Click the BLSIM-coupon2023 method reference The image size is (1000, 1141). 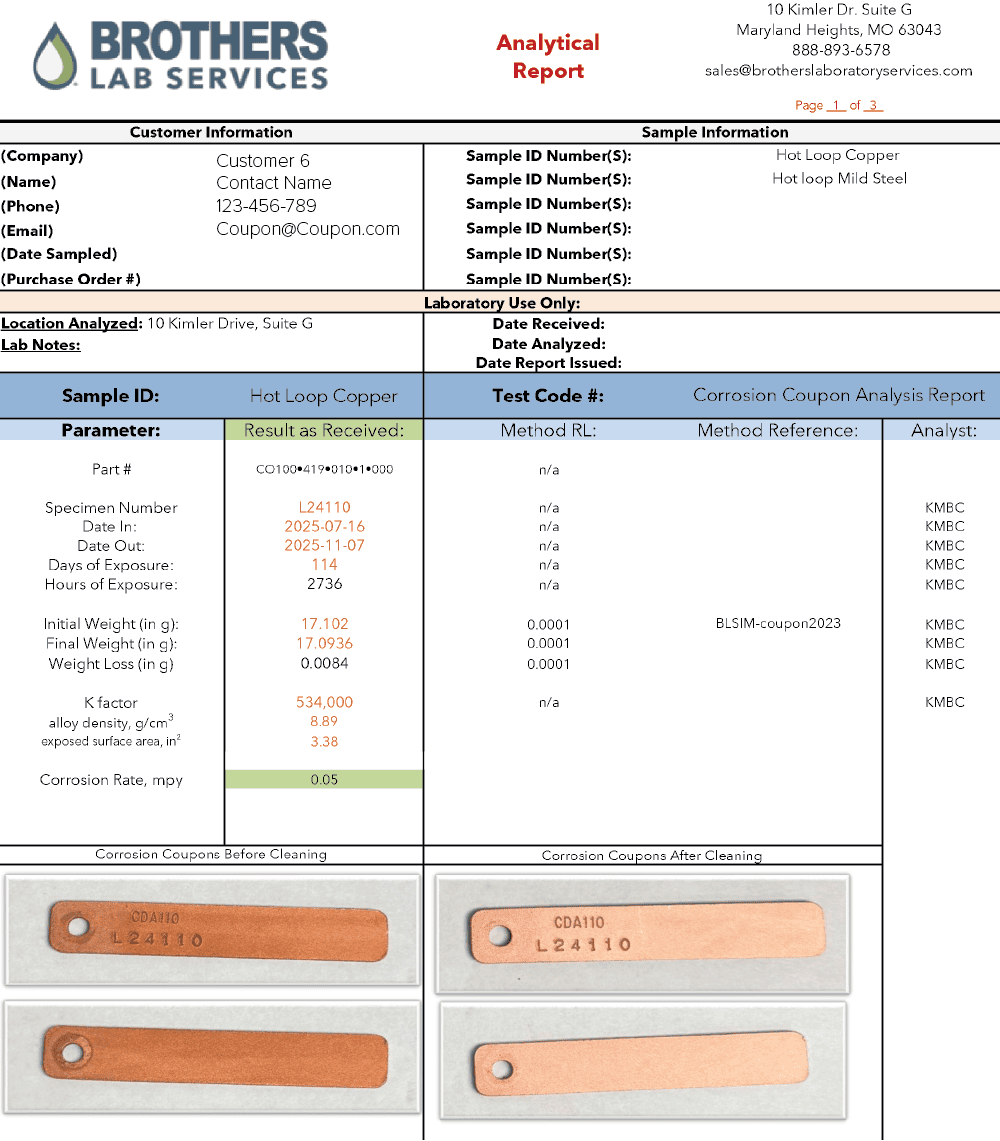point(778,623)
